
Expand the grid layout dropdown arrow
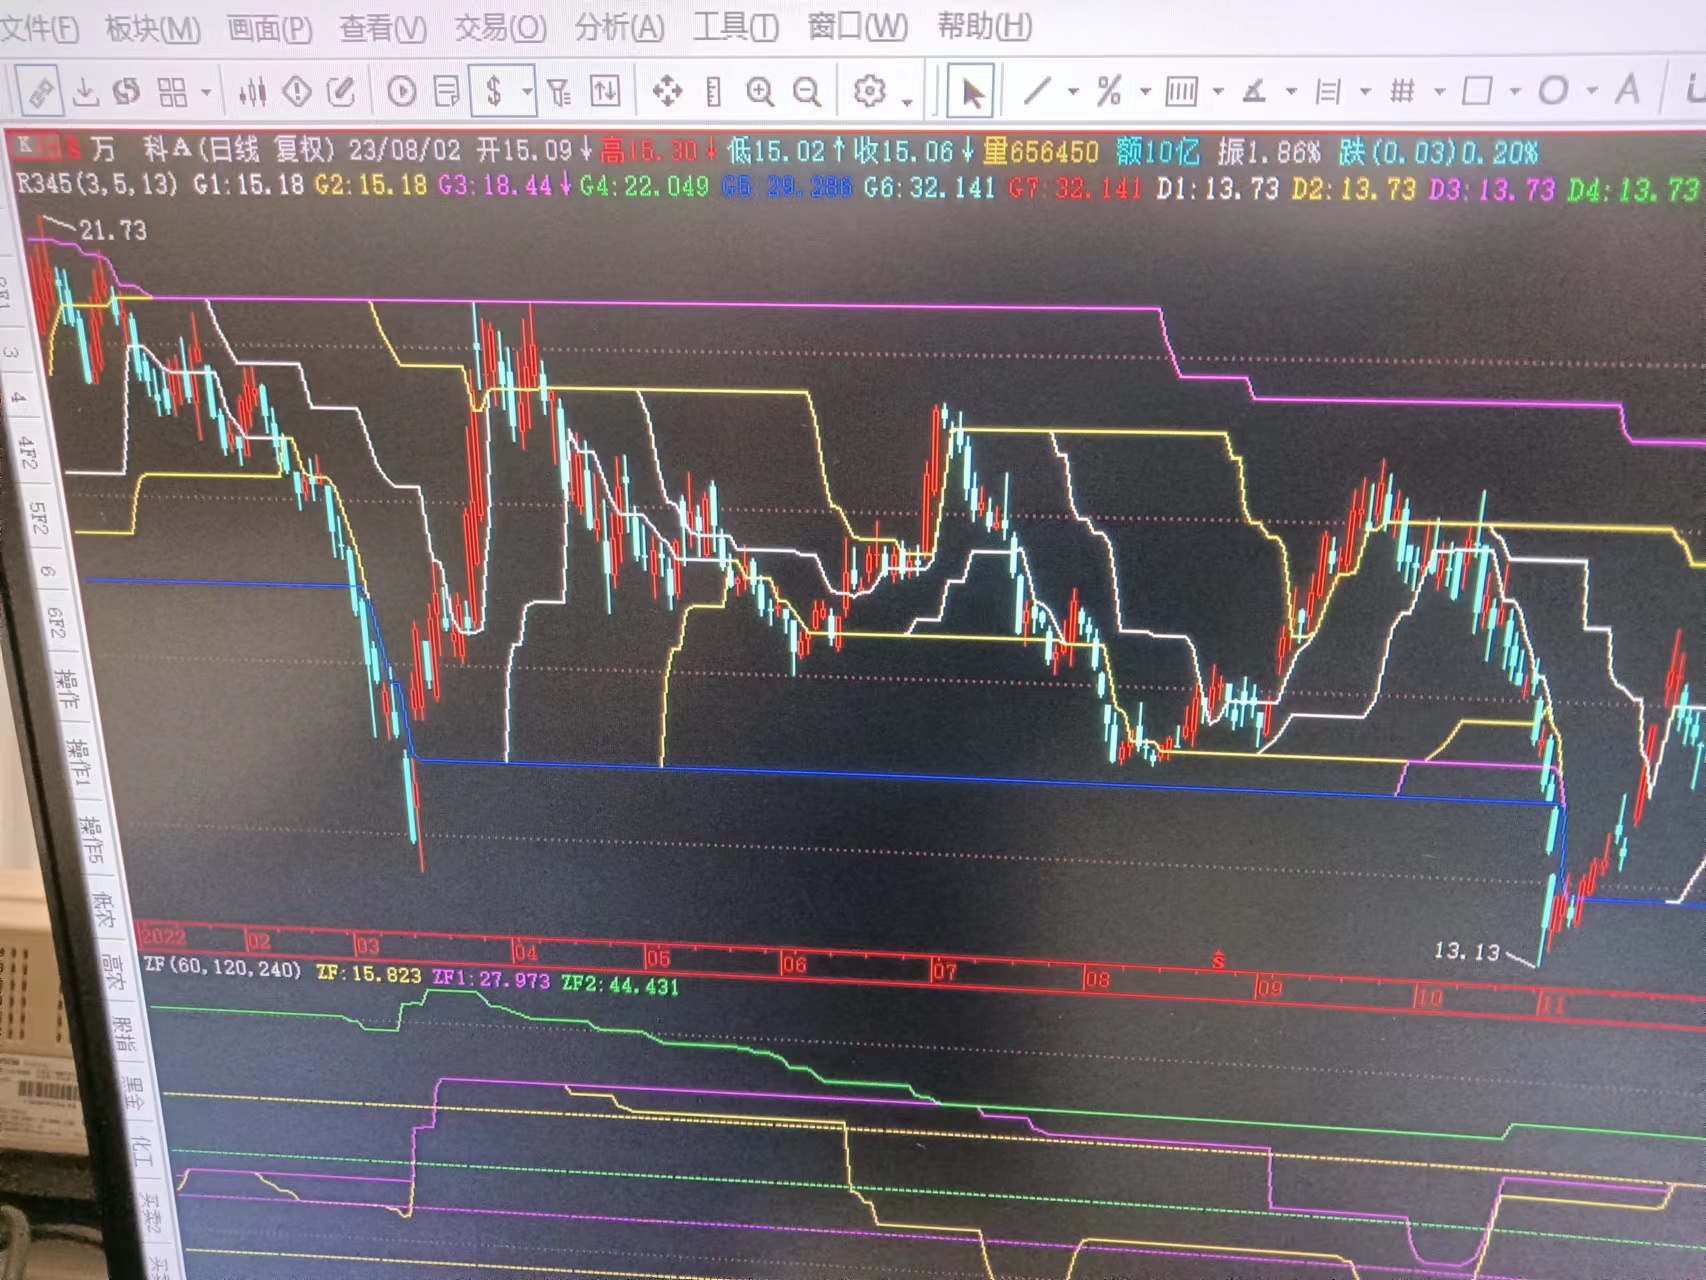tap(206, 93)
